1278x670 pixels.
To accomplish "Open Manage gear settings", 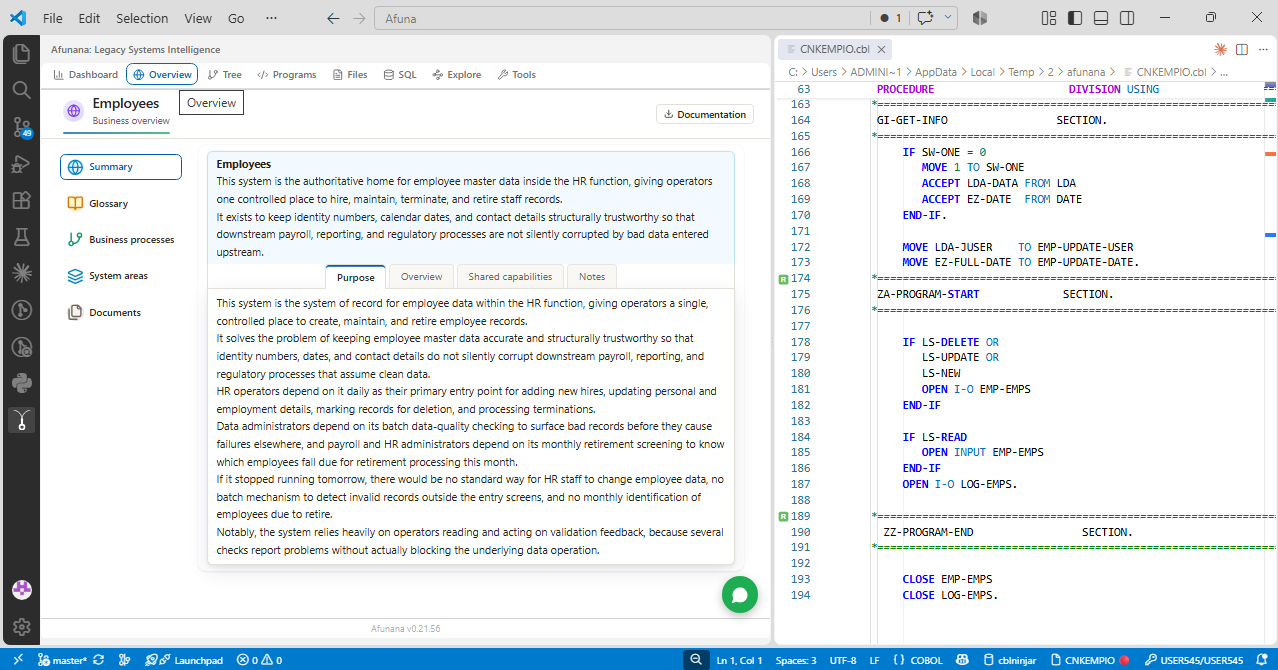I will [x=21, y=627].
